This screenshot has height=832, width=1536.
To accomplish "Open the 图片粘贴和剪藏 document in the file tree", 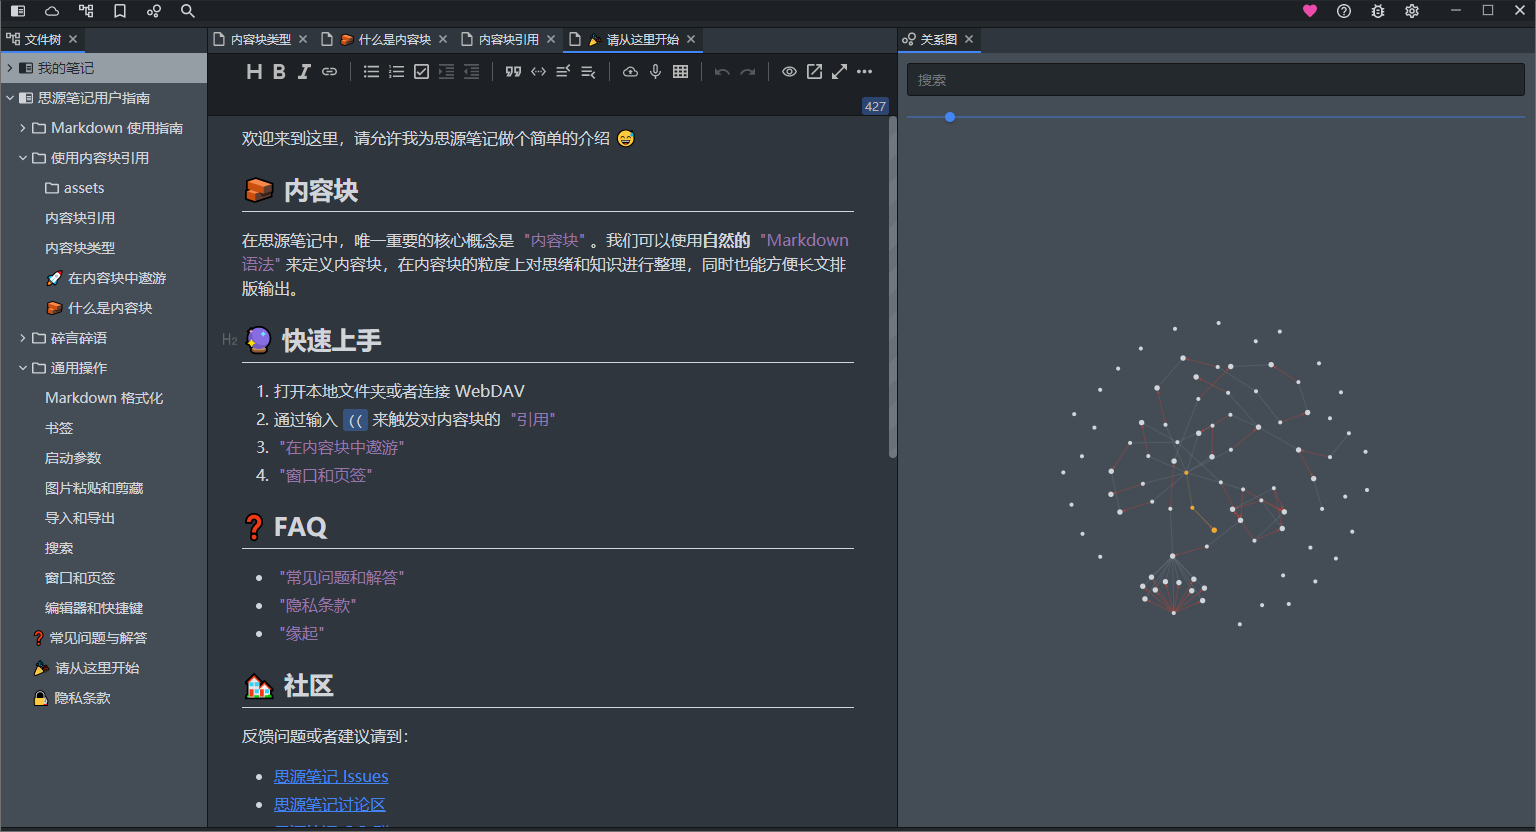I will [94, 488].
